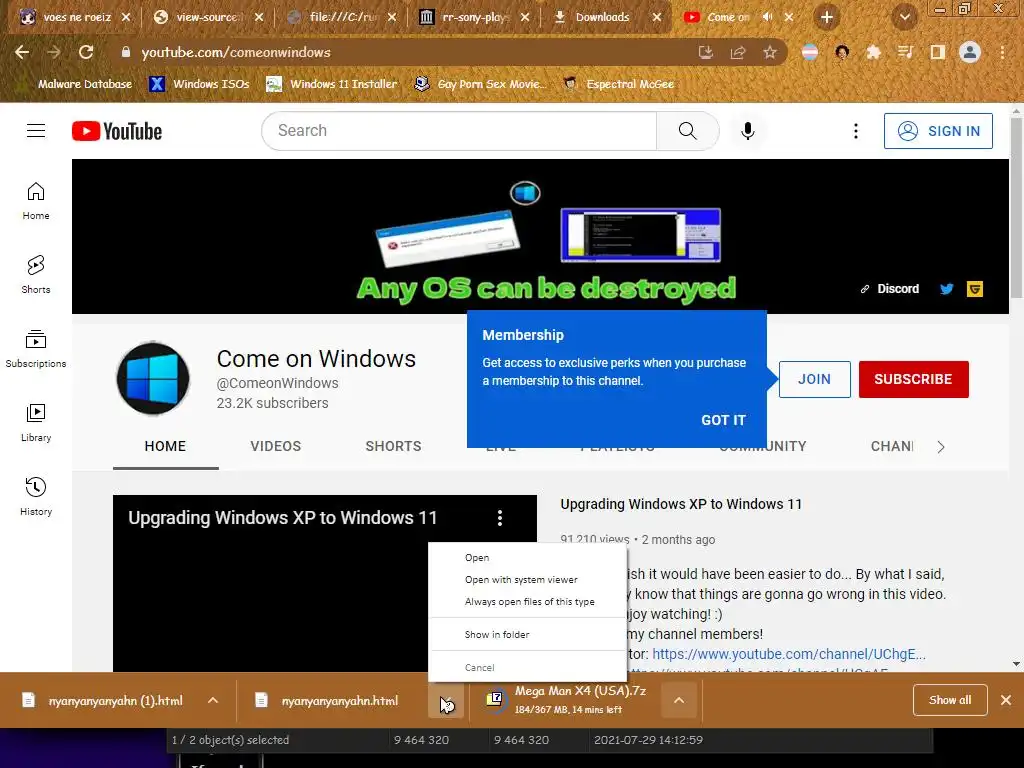Image resolution: width=1024 pixels, height=768 pixels.
Task: Open Espectral McGee bookmark
Action: (619, 84)
